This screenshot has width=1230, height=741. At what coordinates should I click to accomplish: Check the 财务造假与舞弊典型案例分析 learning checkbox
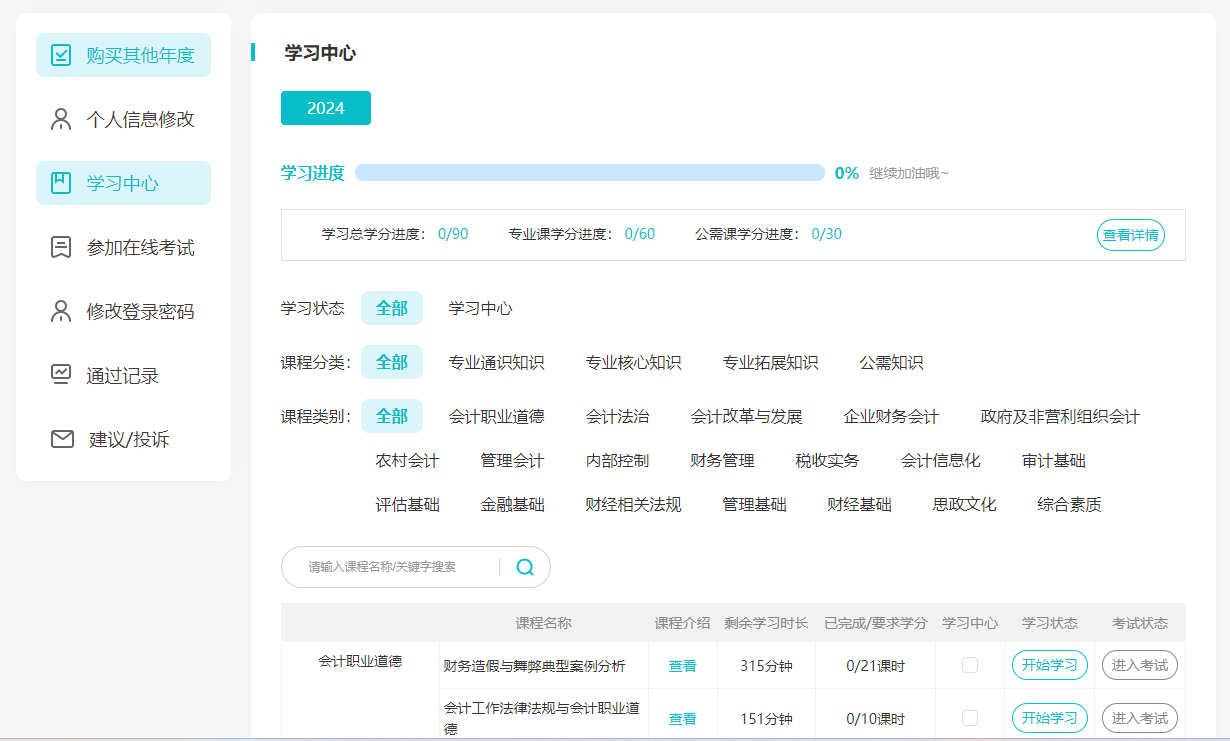point(968,664)
